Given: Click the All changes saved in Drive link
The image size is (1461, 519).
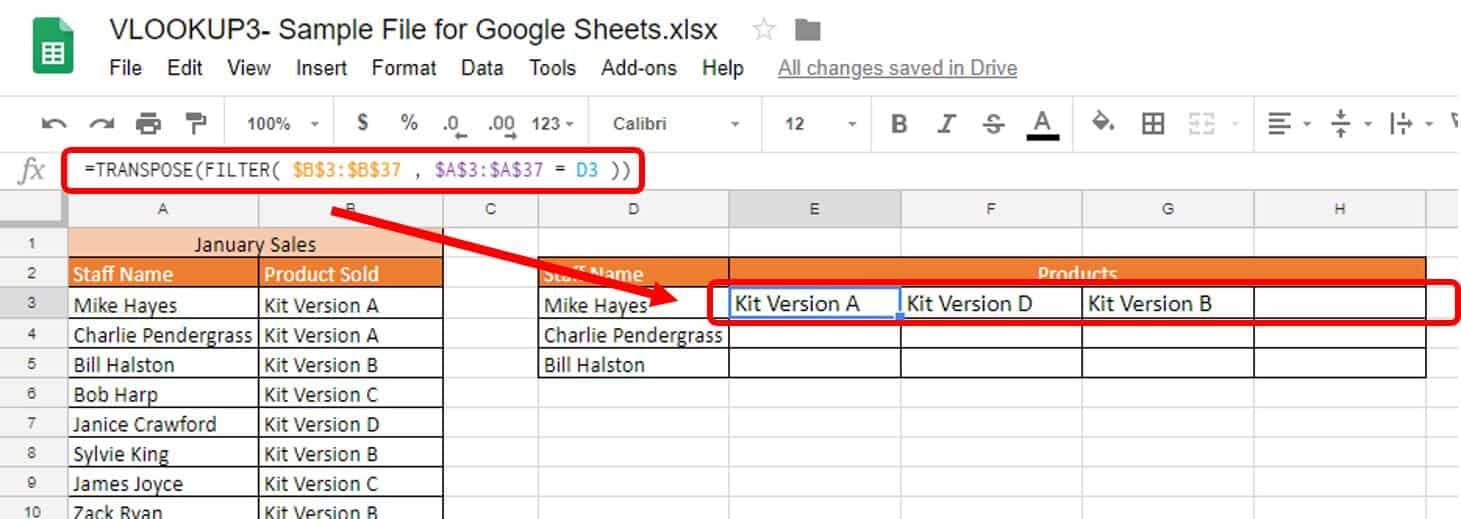Looking at the screenshot, I should tap(897, 68).
